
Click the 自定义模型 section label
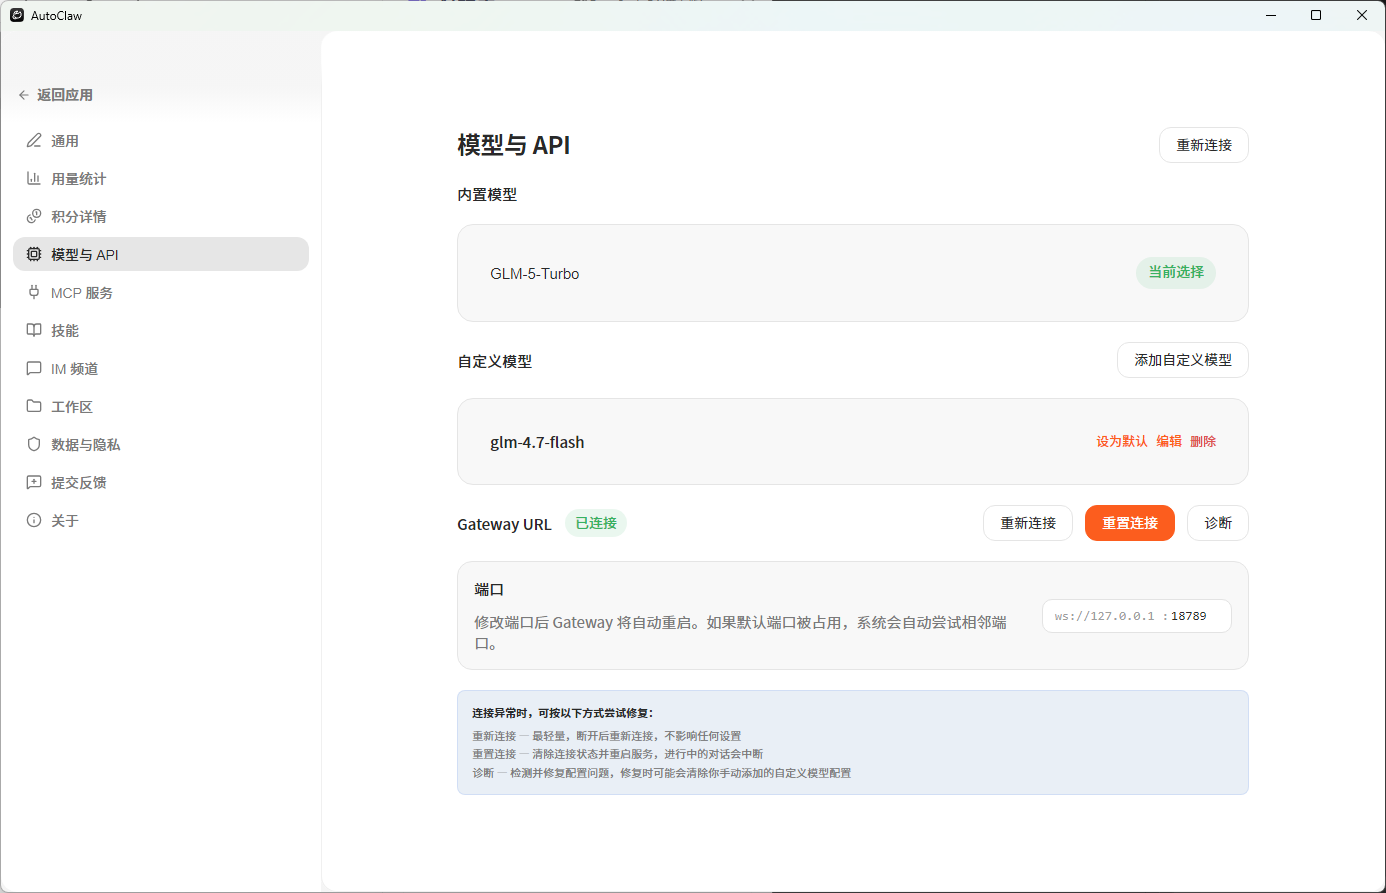click(x=495, y=361)
